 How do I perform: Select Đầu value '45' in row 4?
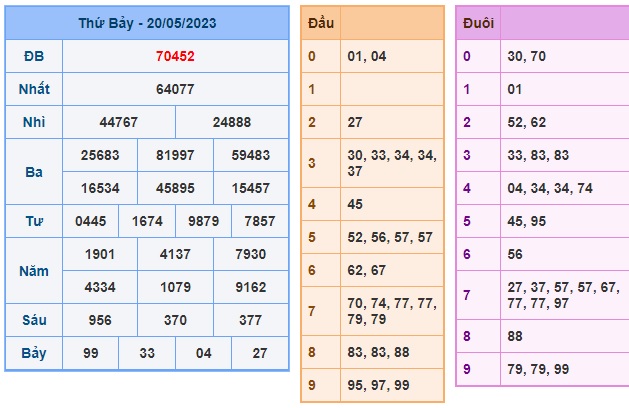(355, 204)
